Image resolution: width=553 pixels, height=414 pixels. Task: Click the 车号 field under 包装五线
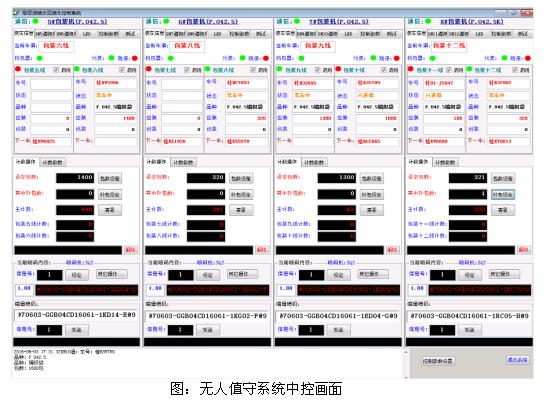51,84
